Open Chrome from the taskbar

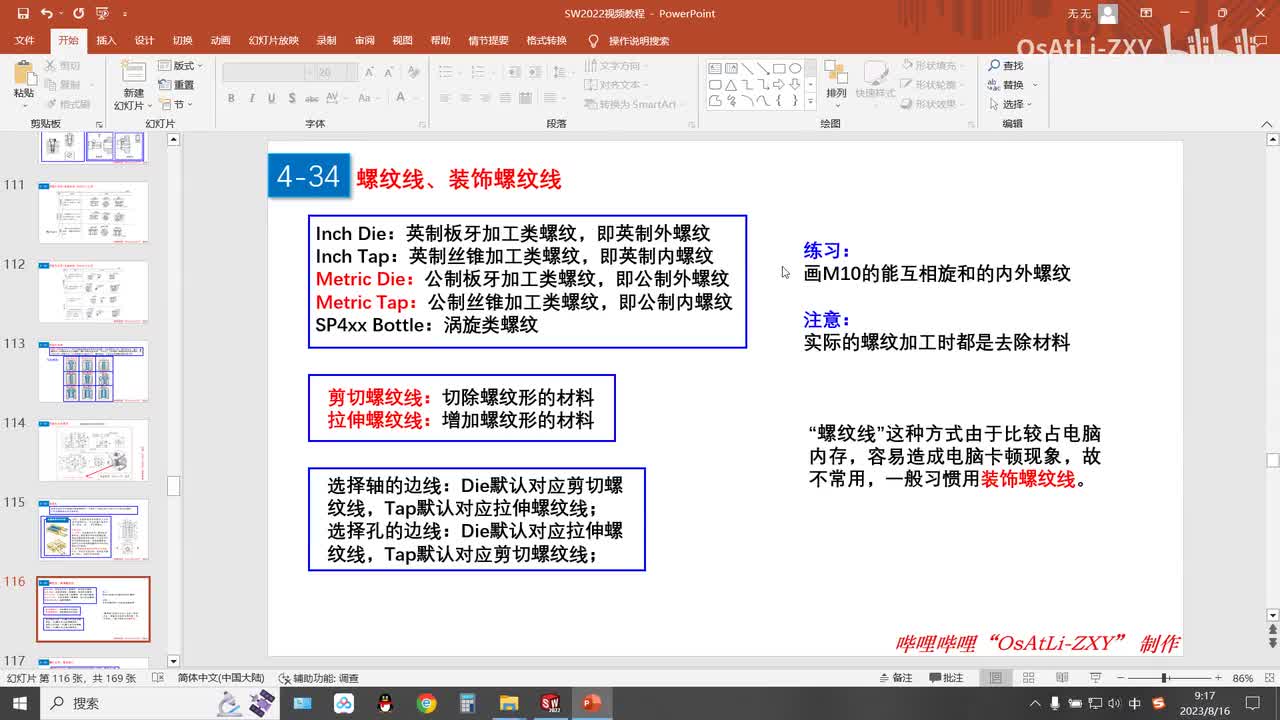tap(426, 703)
